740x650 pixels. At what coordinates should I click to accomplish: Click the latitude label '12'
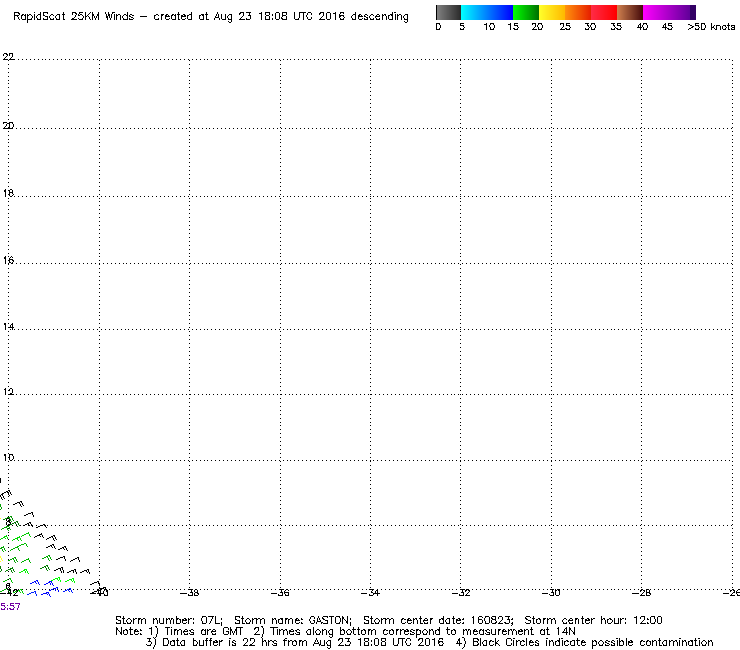[8, 392]
